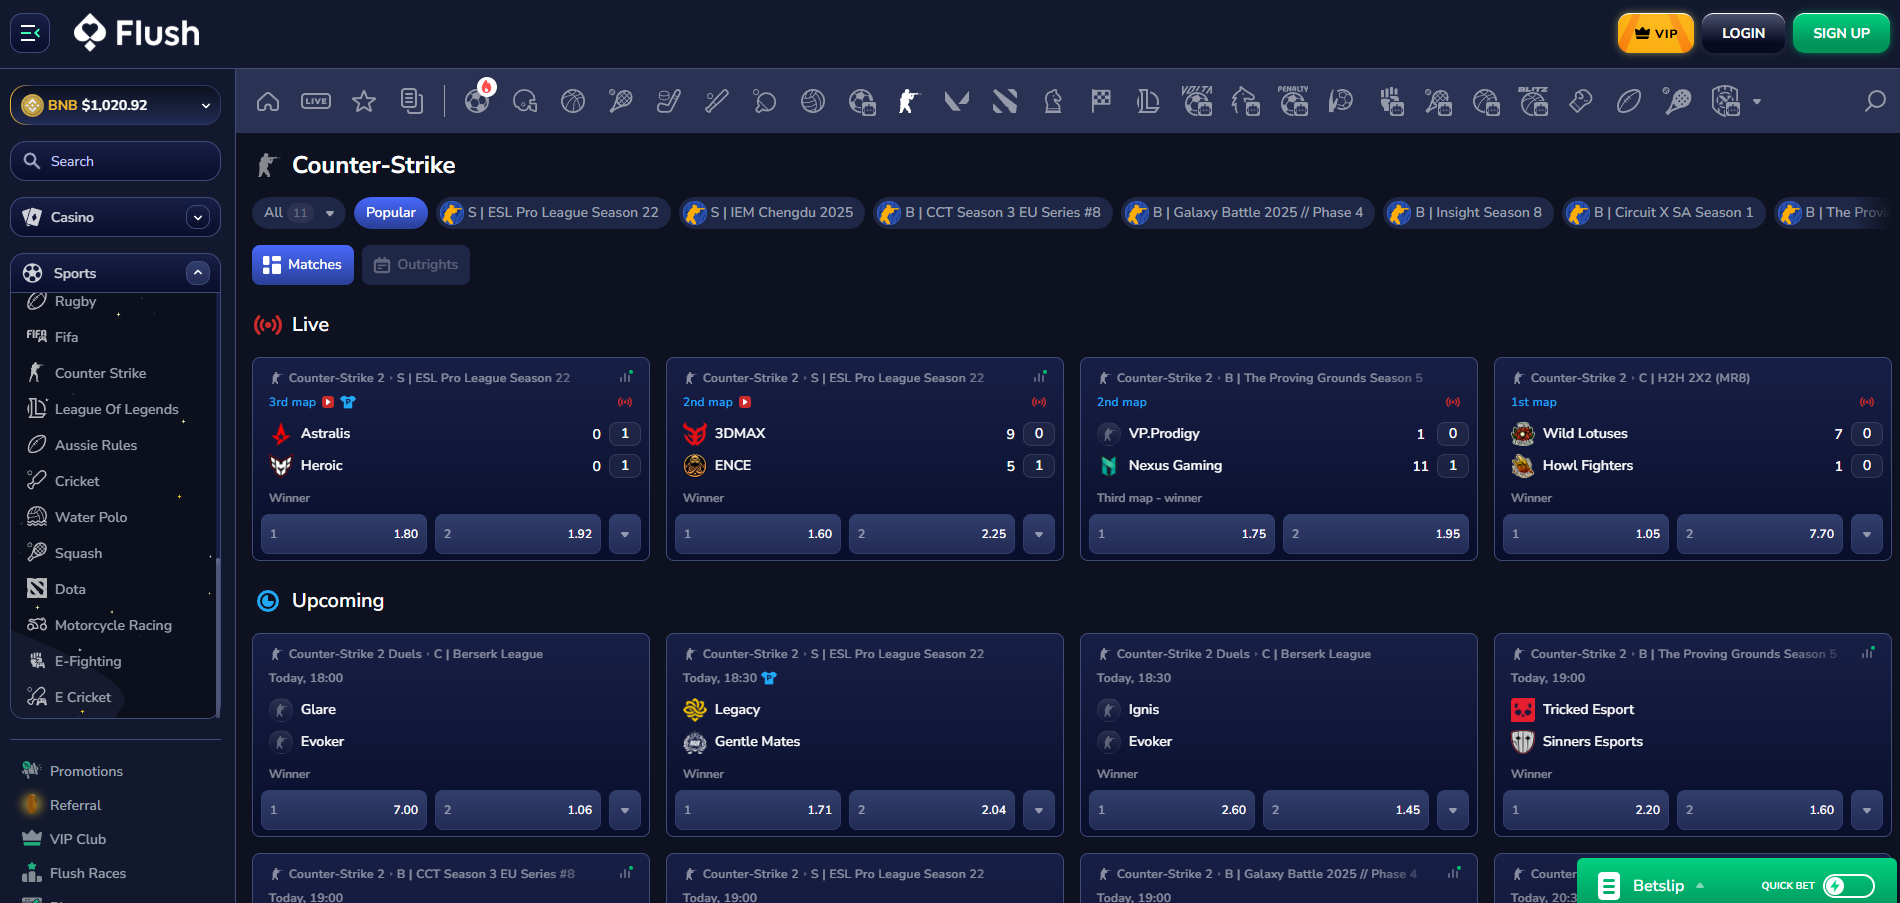This screenshot has width=1900, height=903.
Task: Select the Table Tennis icon
Action: coord(765,101)
